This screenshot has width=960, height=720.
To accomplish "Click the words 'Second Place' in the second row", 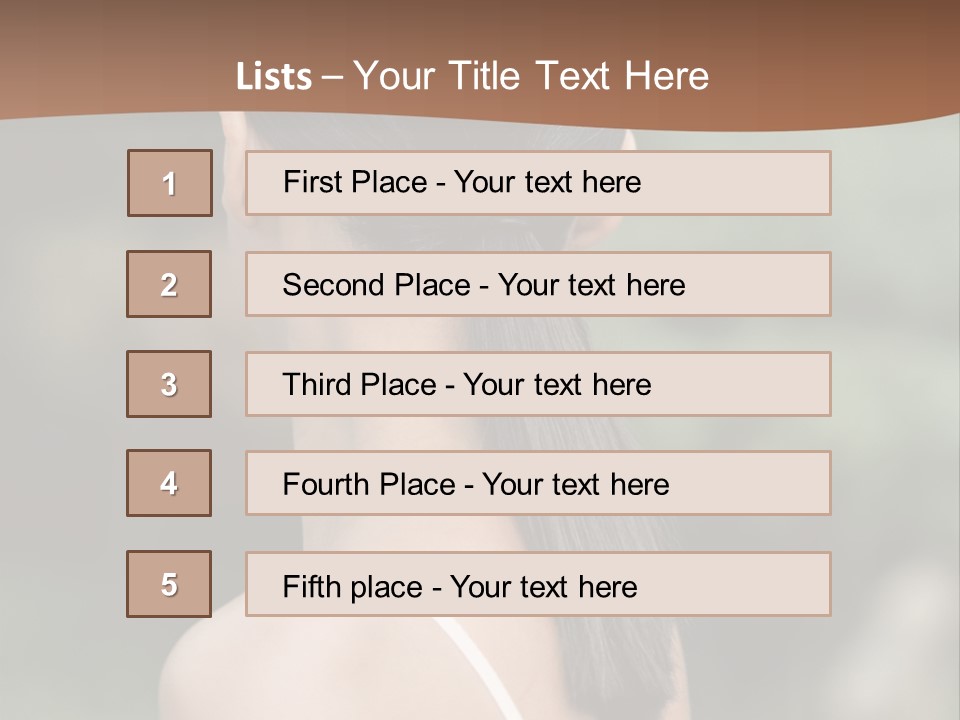I will point(377,285).
